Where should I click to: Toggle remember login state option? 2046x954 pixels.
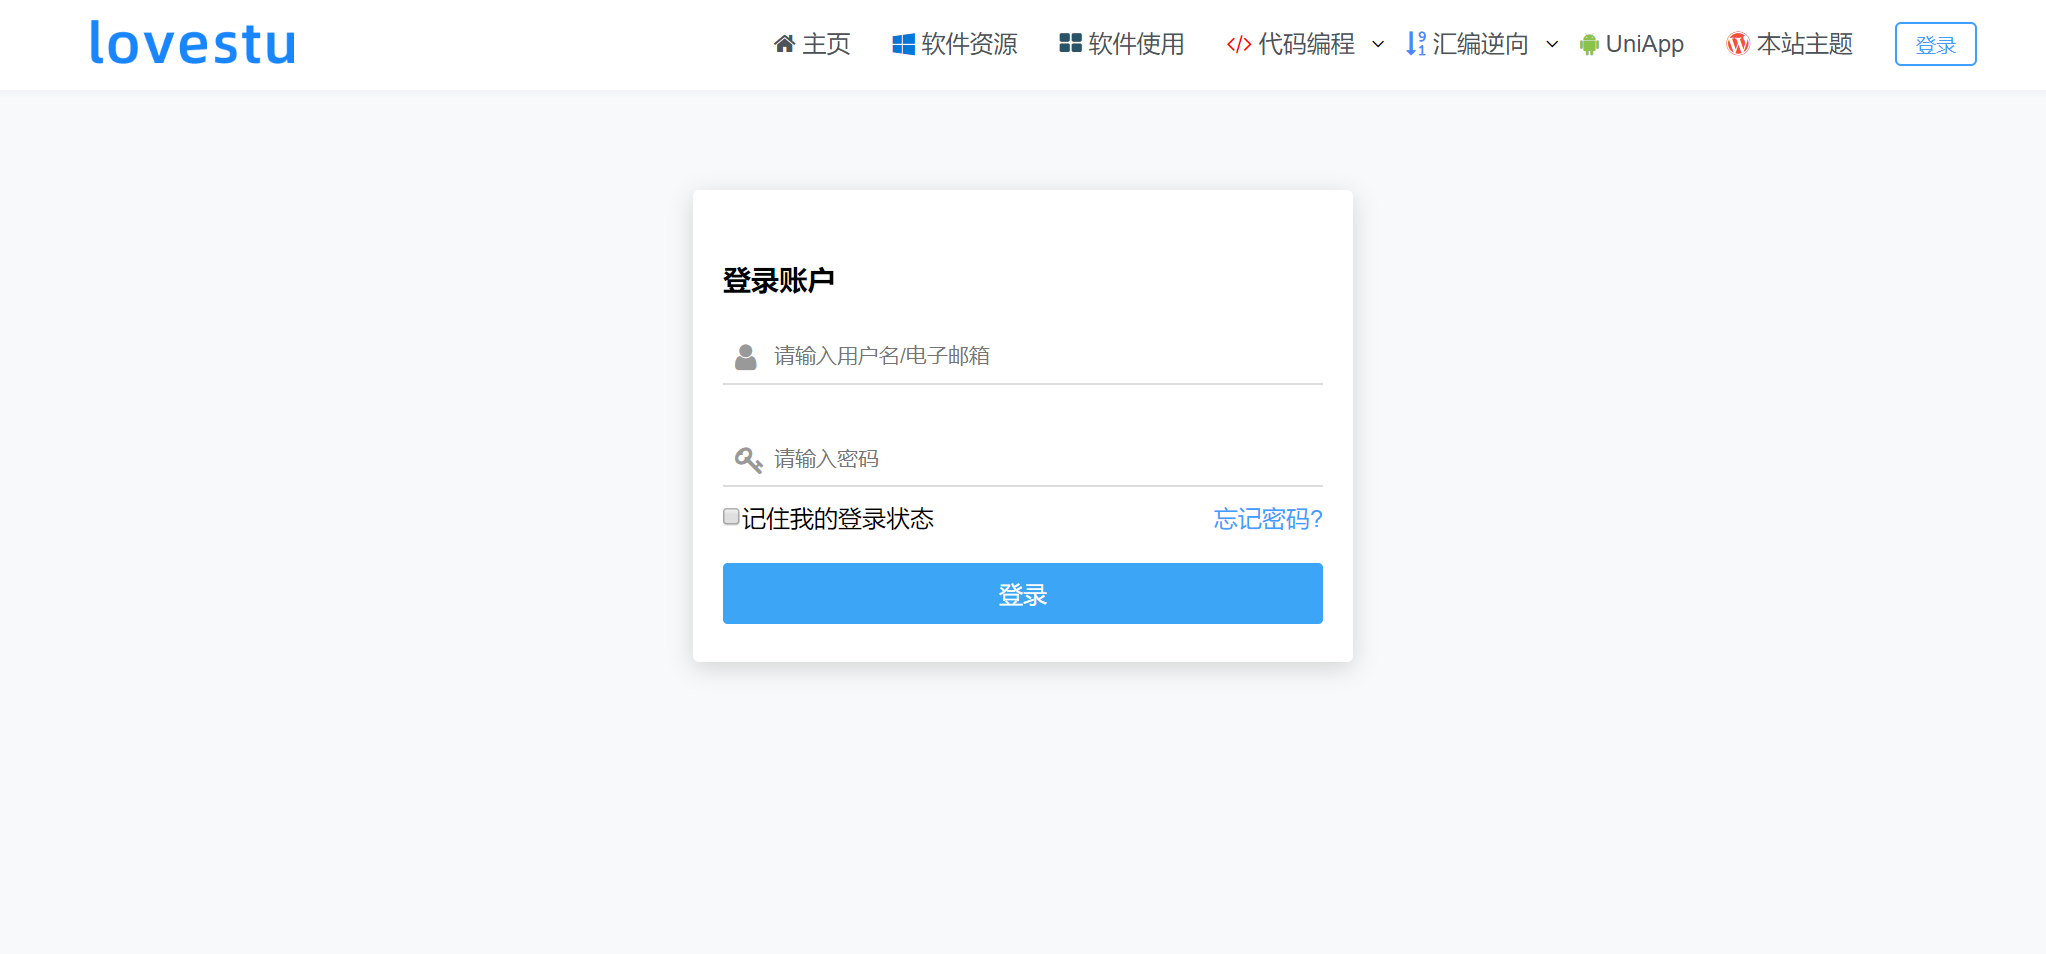tap(730, 515)
